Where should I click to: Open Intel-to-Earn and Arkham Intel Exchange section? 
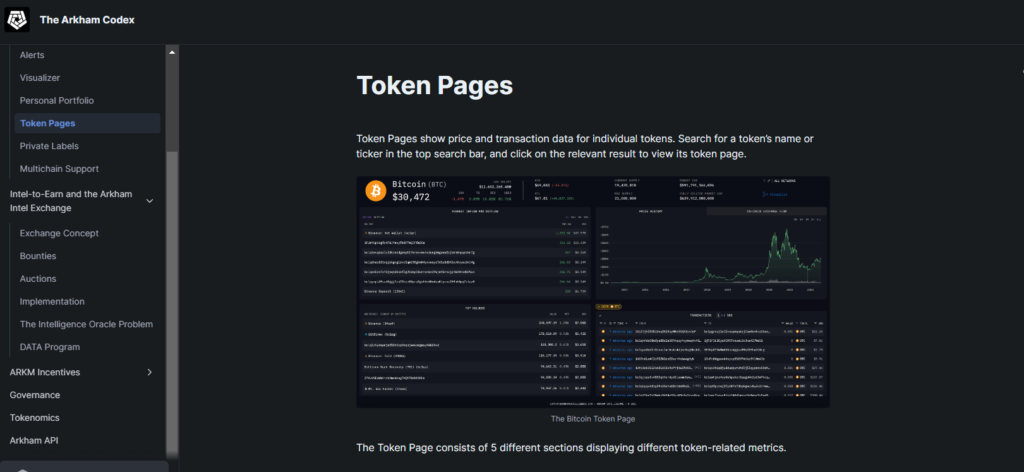pyautogui.click(x=71, y=201)
